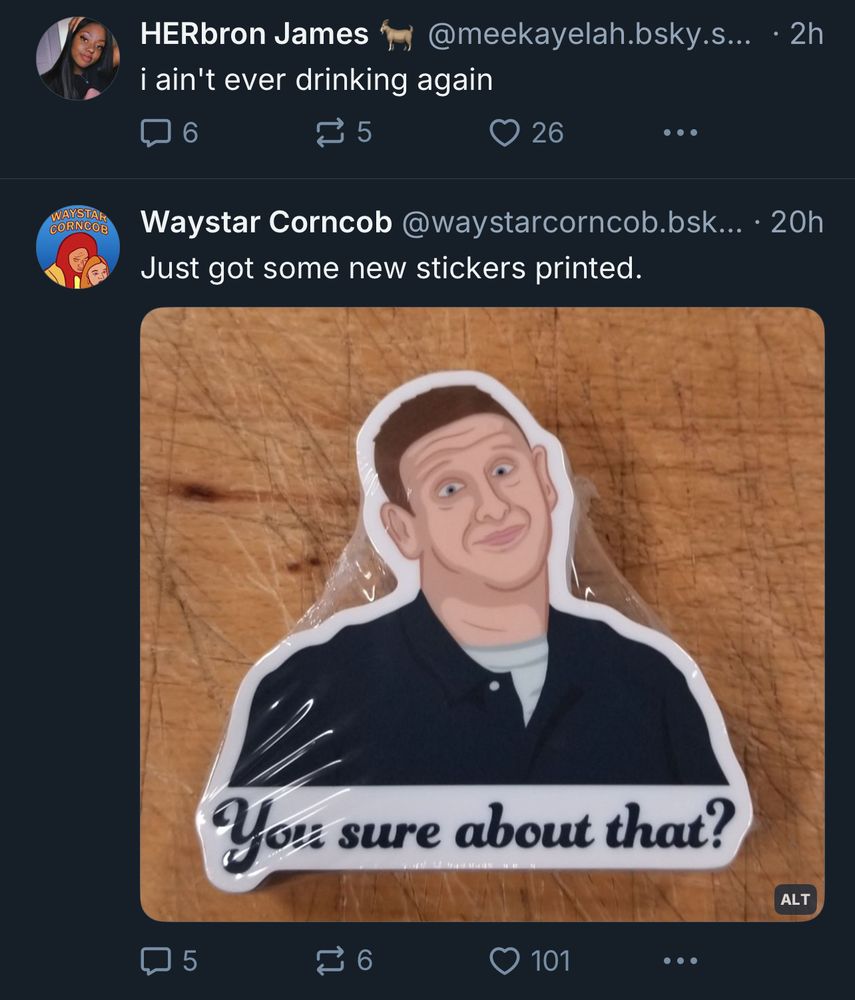
Task: Open the 20h timestamp of sticker post
Action: pos(797,223)
